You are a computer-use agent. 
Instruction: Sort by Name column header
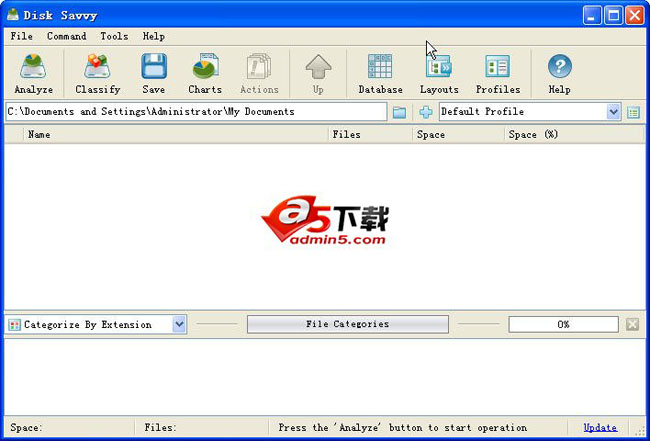[x=176, y=134]
